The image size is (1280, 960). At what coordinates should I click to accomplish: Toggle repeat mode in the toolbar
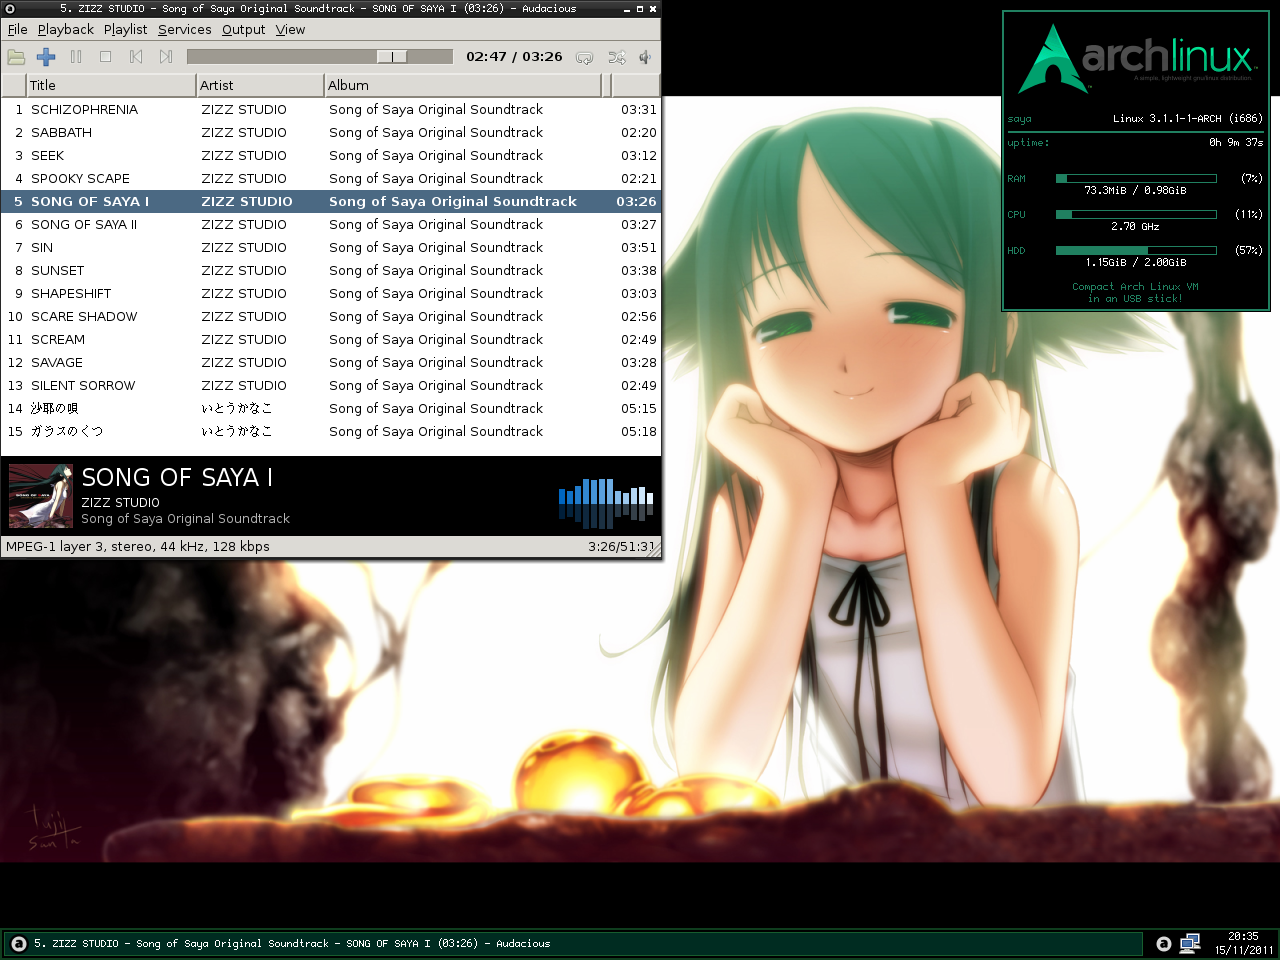tap(585, 57)
